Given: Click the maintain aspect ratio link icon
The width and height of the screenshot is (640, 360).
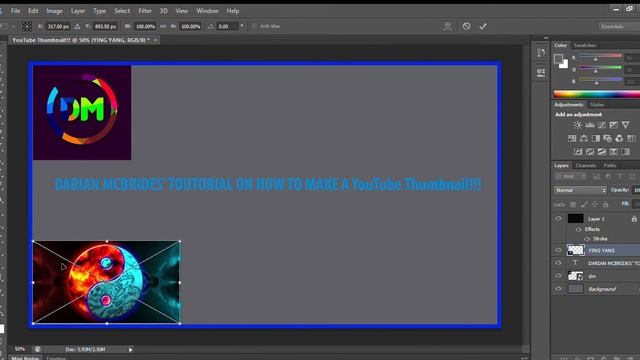Looking at the screenshot, I should 163,27.
